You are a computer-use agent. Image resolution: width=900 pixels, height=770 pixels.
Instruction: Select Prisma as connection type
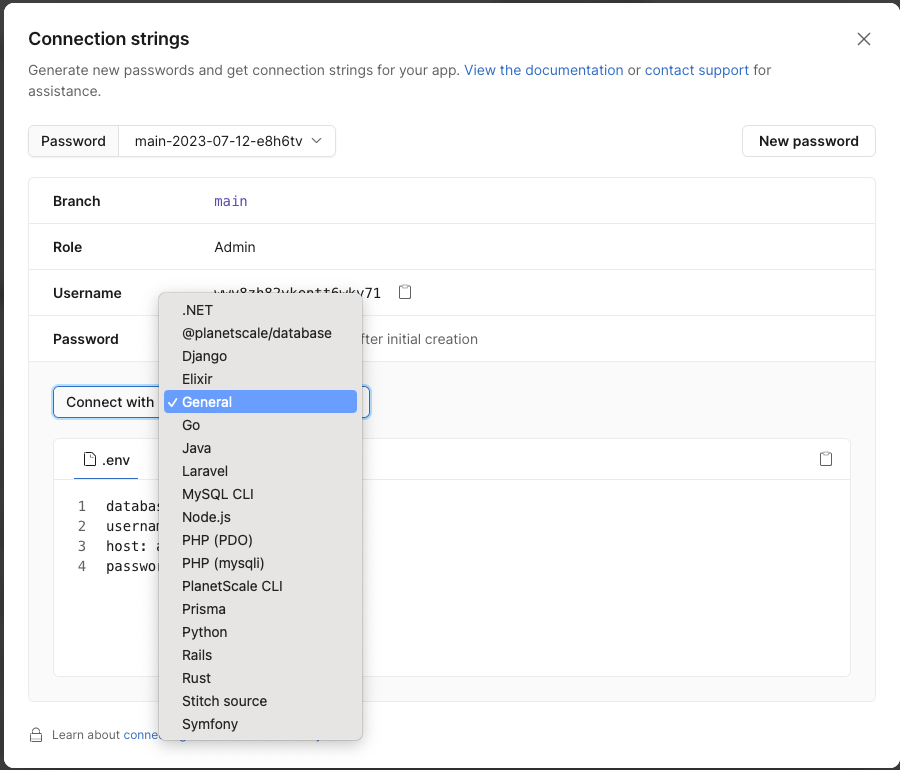pos(204,609)
